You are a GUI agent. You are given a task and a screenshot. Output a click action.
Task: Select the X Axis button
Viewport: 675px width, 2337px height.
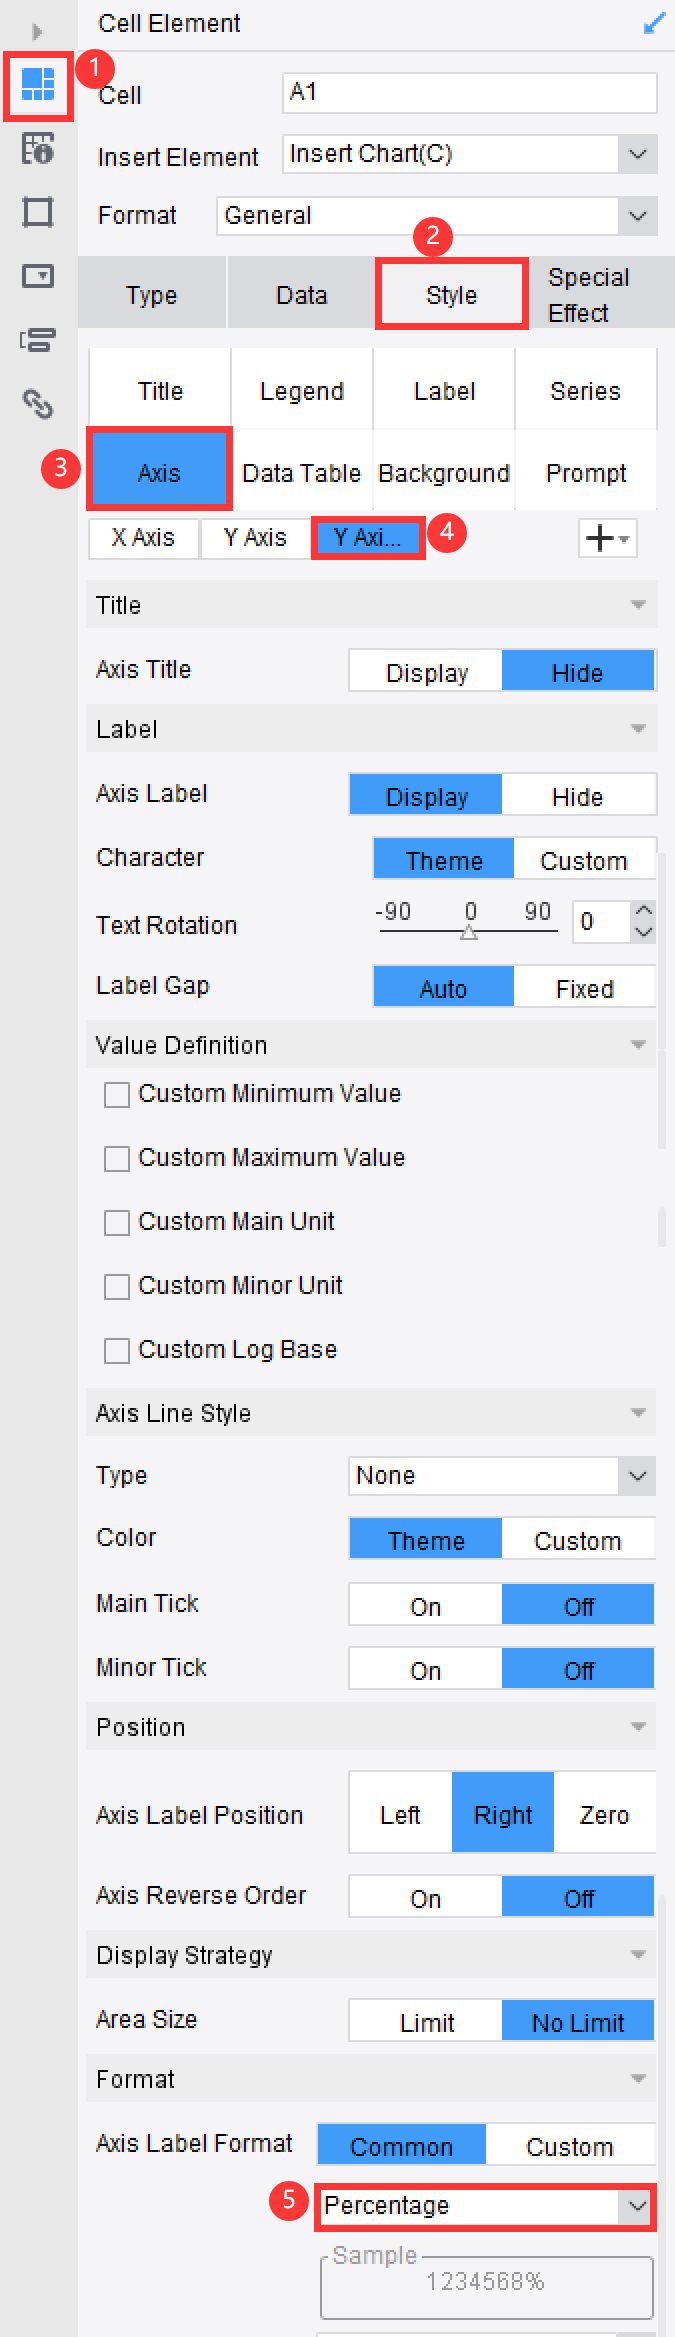coord(143,538)
